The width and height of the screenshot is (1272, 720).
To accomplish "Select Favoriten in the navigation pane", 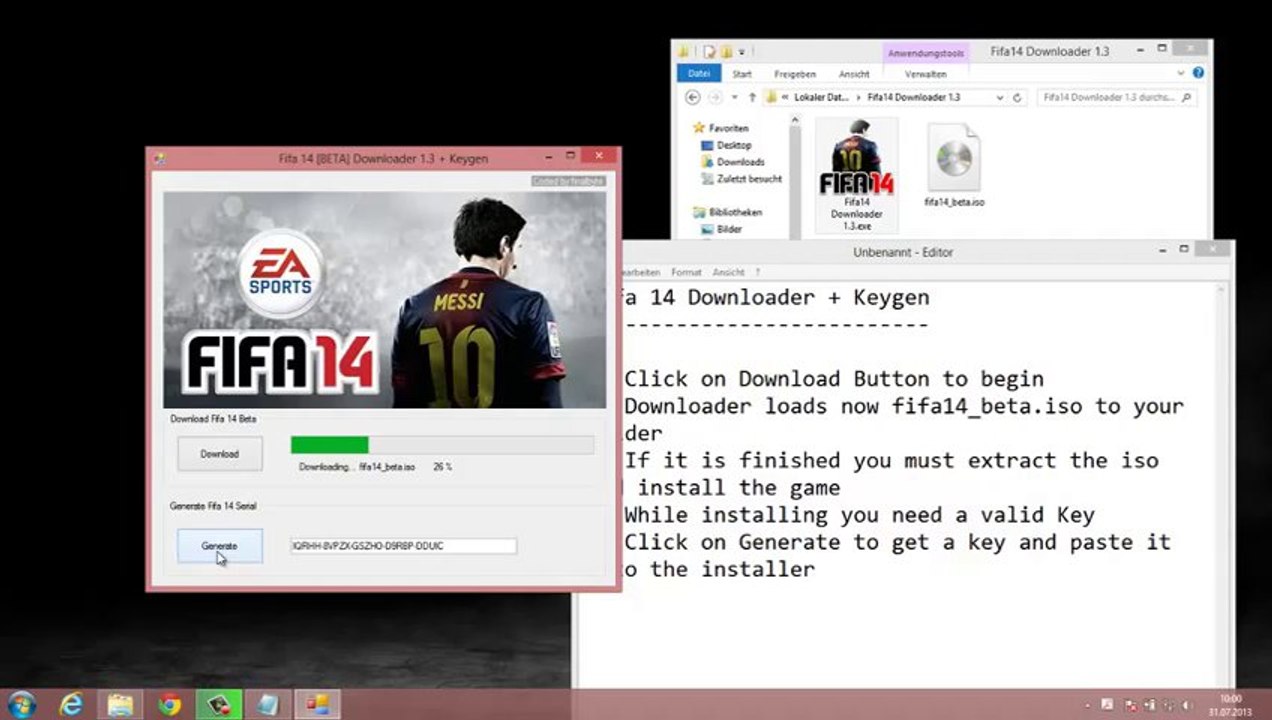I will 728,128.
